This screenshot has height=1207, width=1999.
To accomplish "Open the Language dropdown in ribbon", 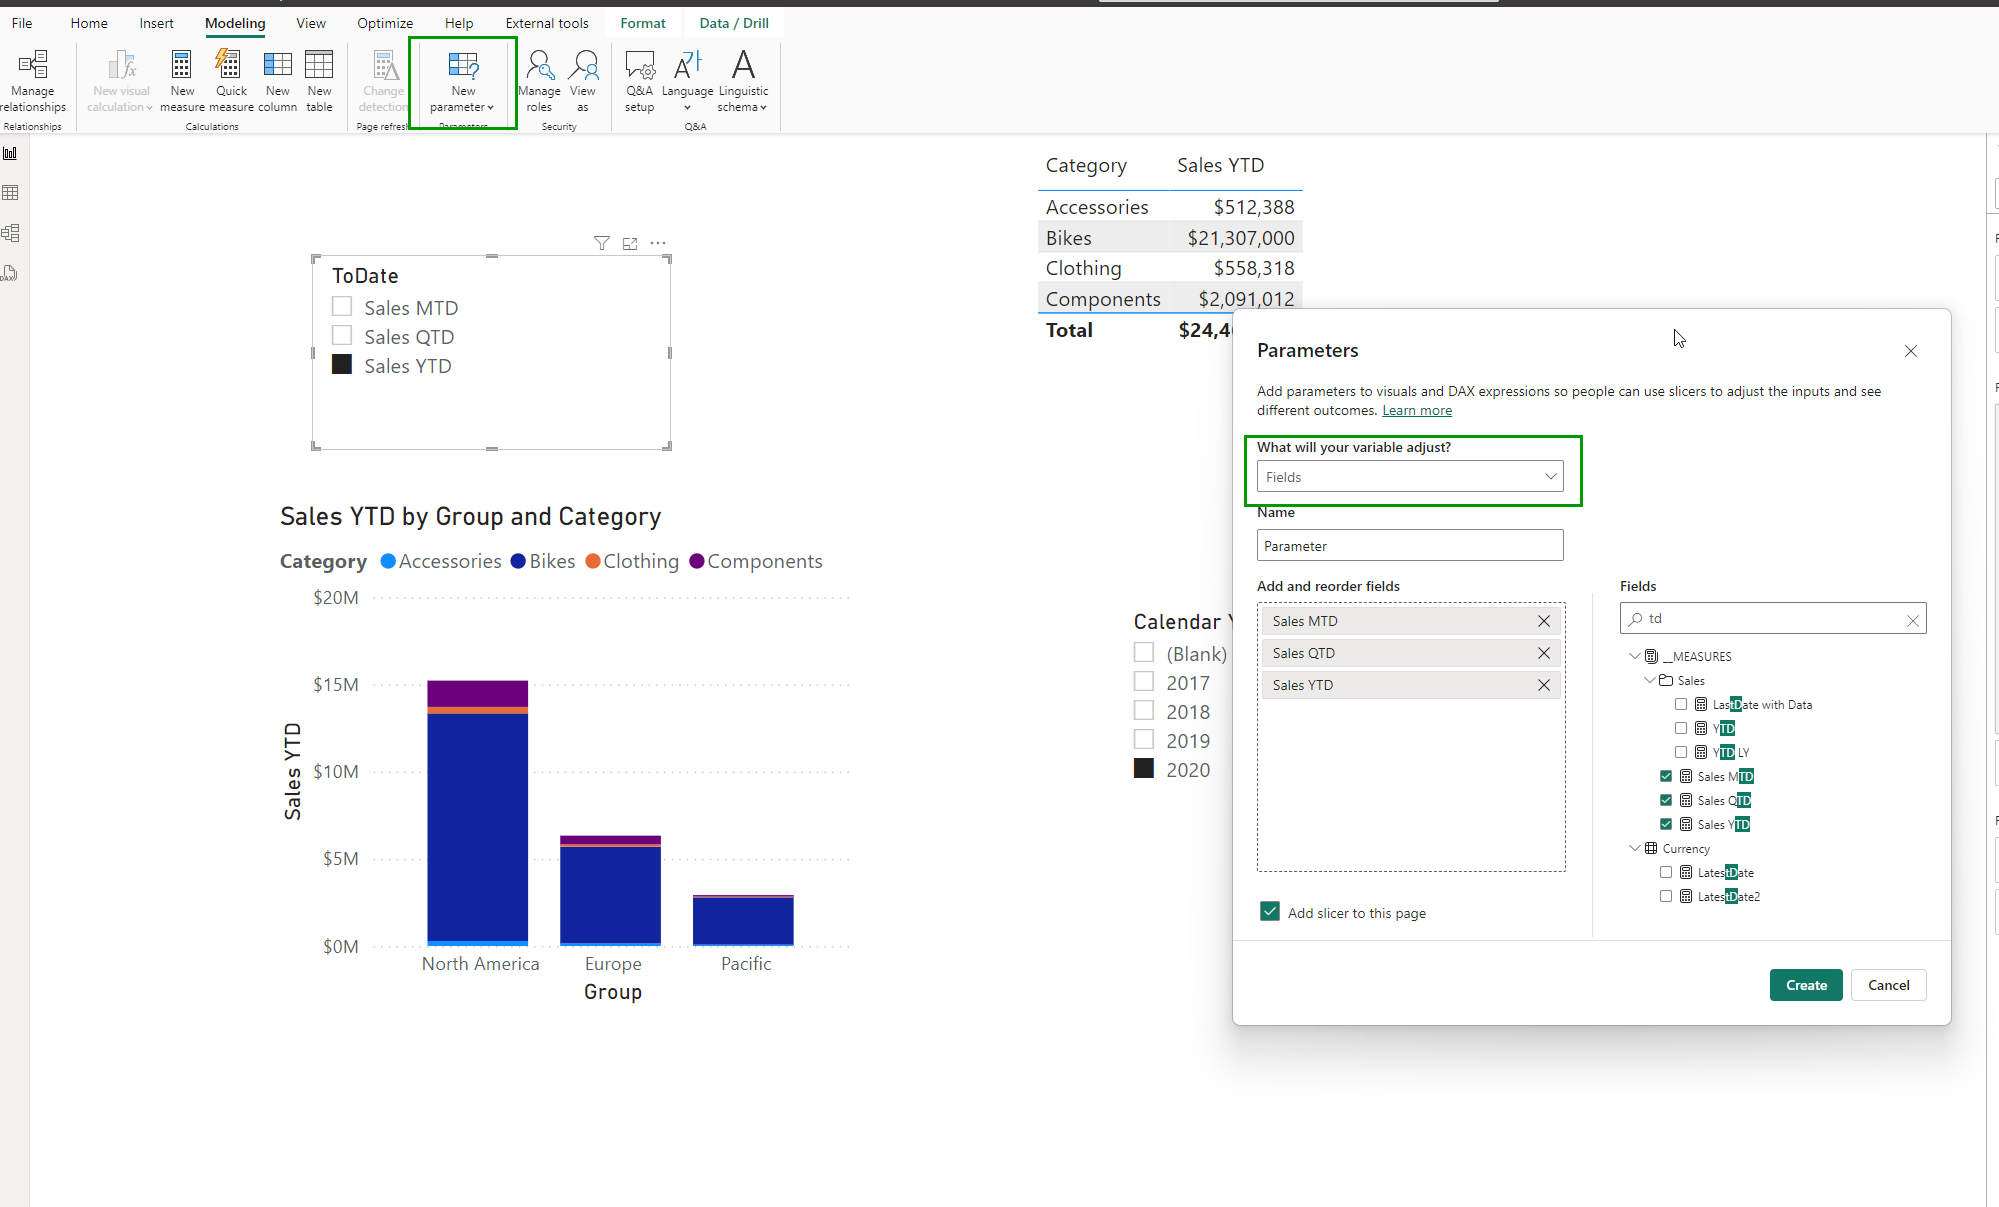I will tap(687, 82).
